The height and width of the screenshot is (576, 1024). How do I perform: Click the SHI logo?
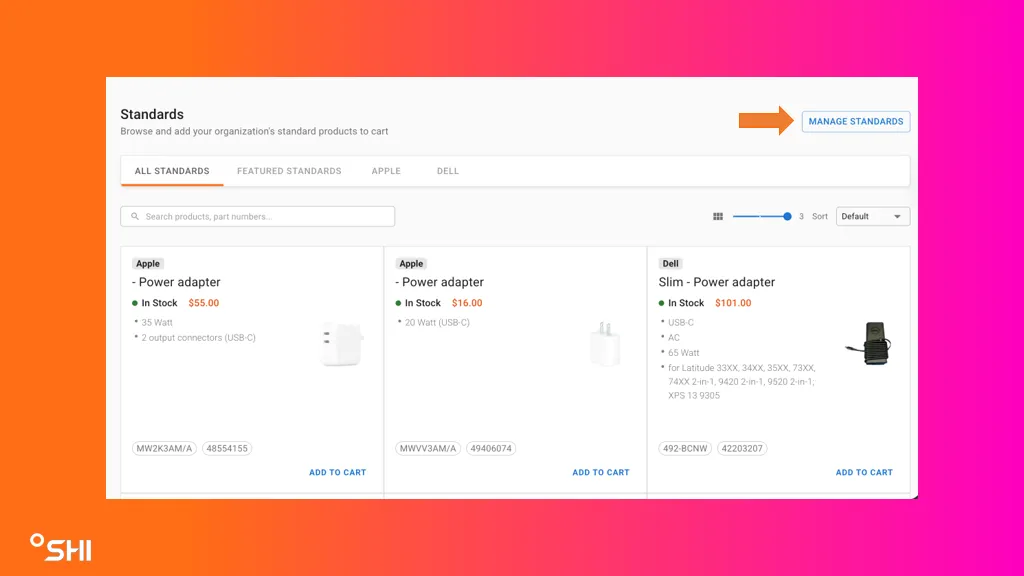click(x=61, y=547)
